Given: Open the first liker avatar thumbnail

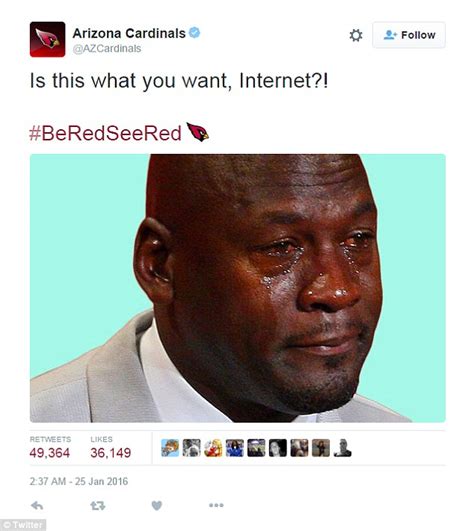Looking at the screenshot, I should pyautogui.click(x=170, y=448).
